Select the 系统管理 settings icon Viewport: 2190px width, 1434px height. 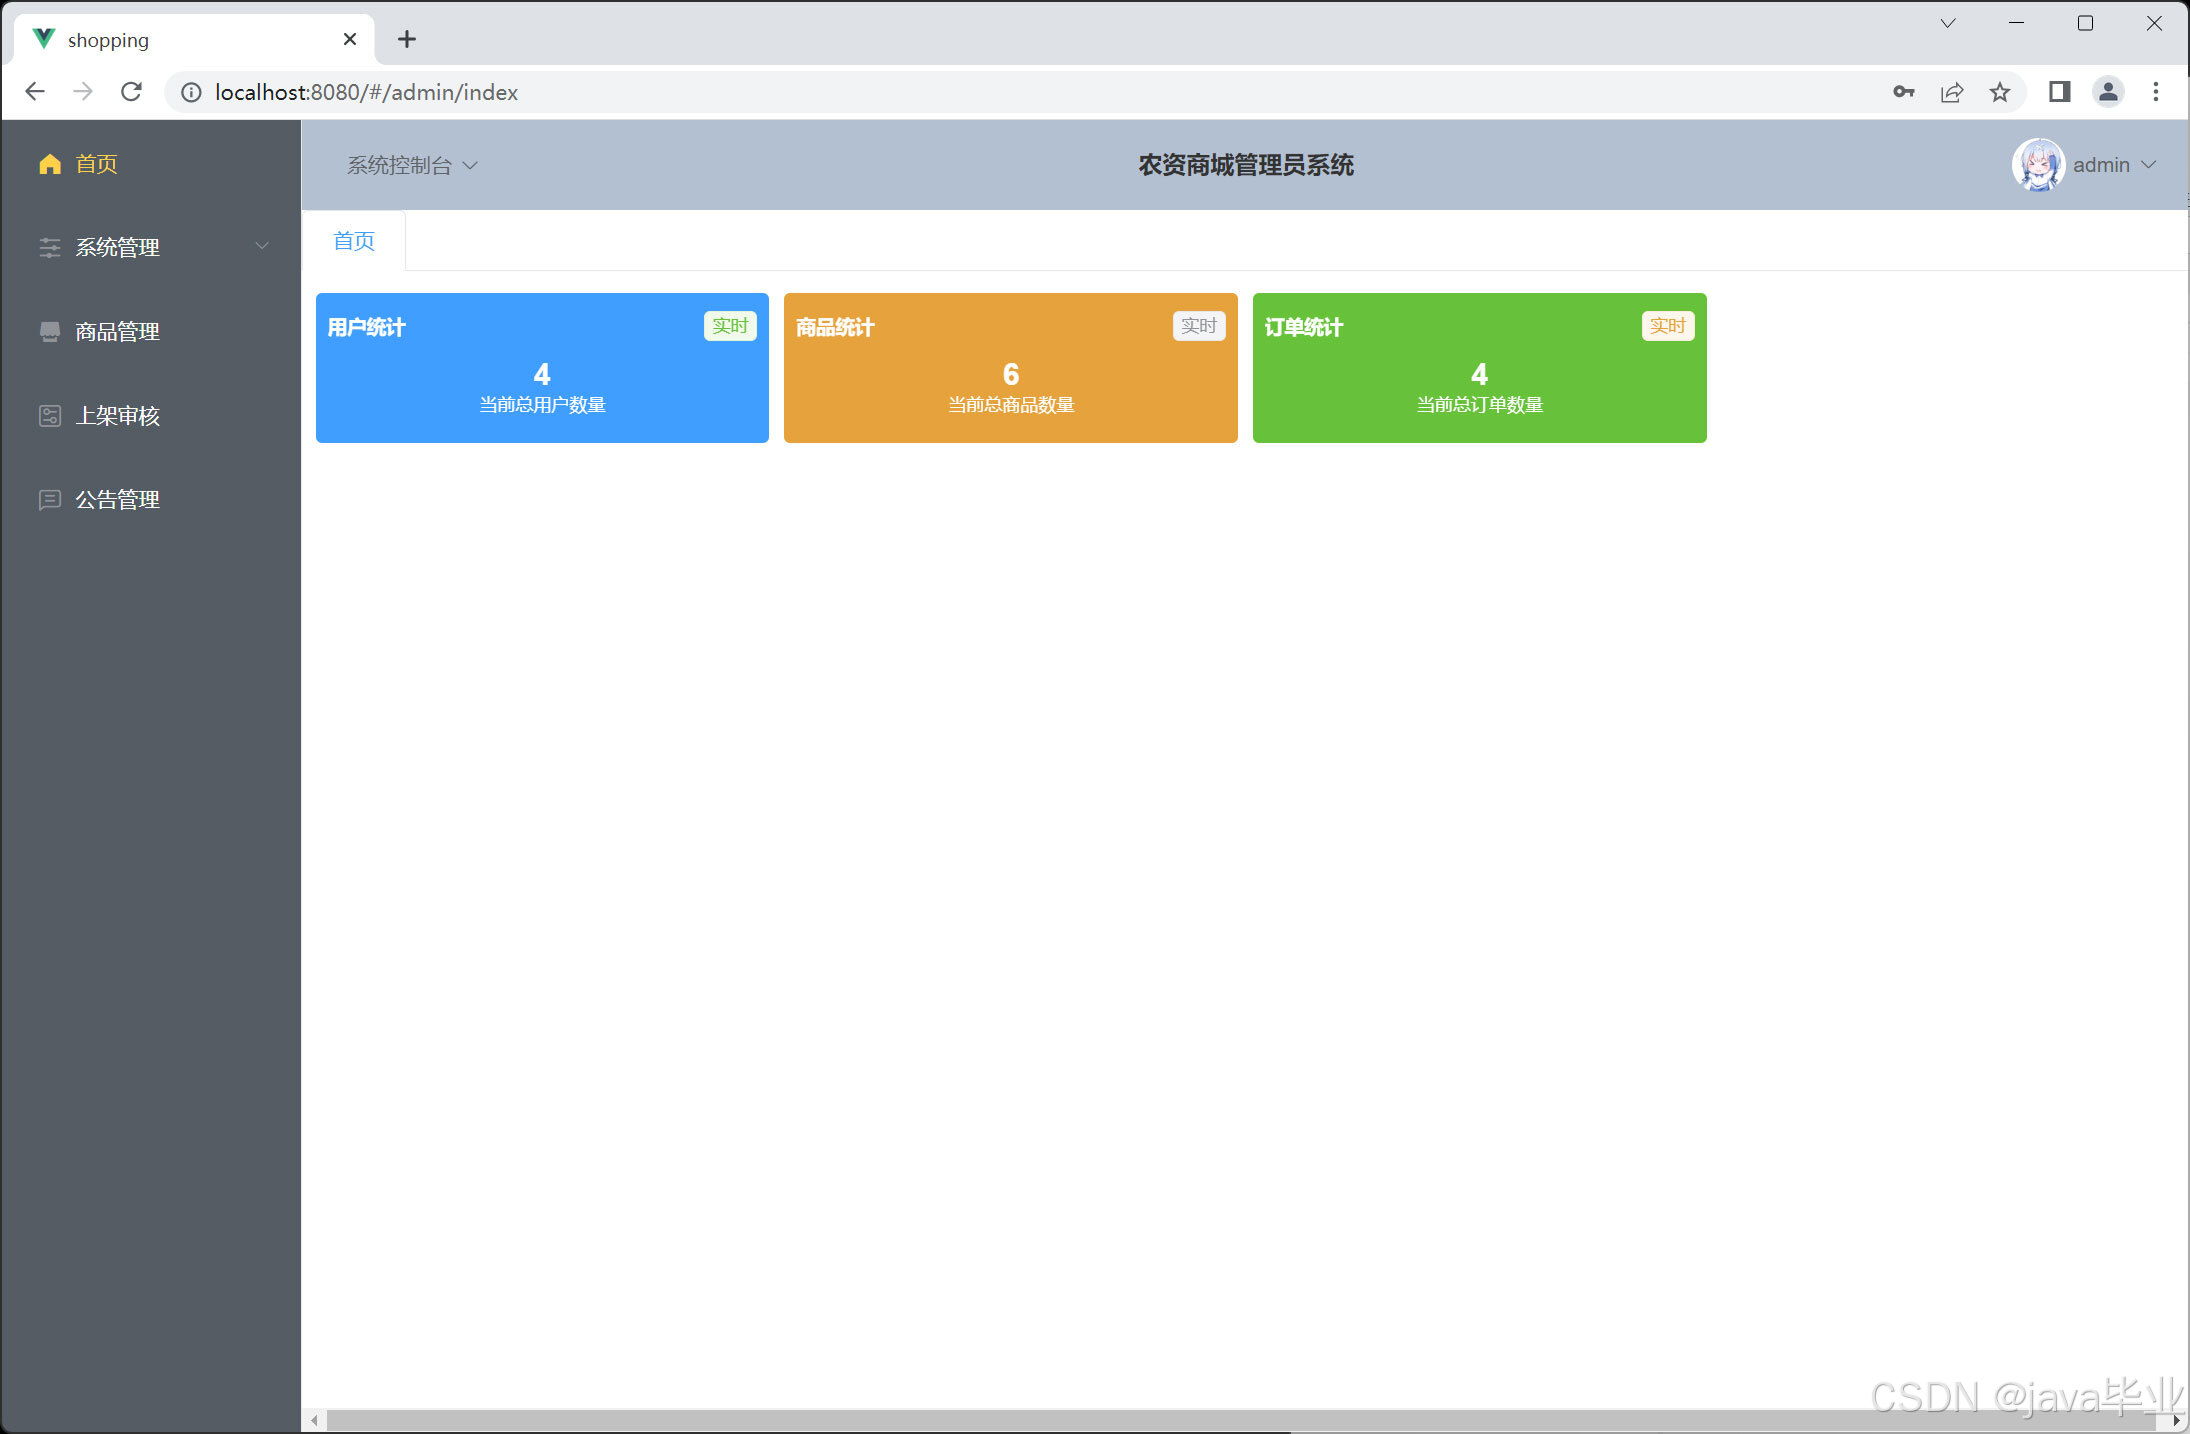(49, 247)
